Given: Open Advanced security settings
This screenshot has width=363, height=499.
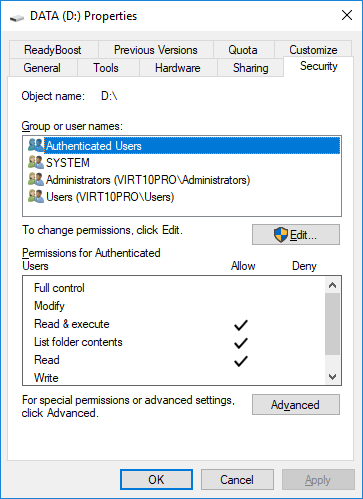Looking at the screenshot, I should [x=296, y=405].
